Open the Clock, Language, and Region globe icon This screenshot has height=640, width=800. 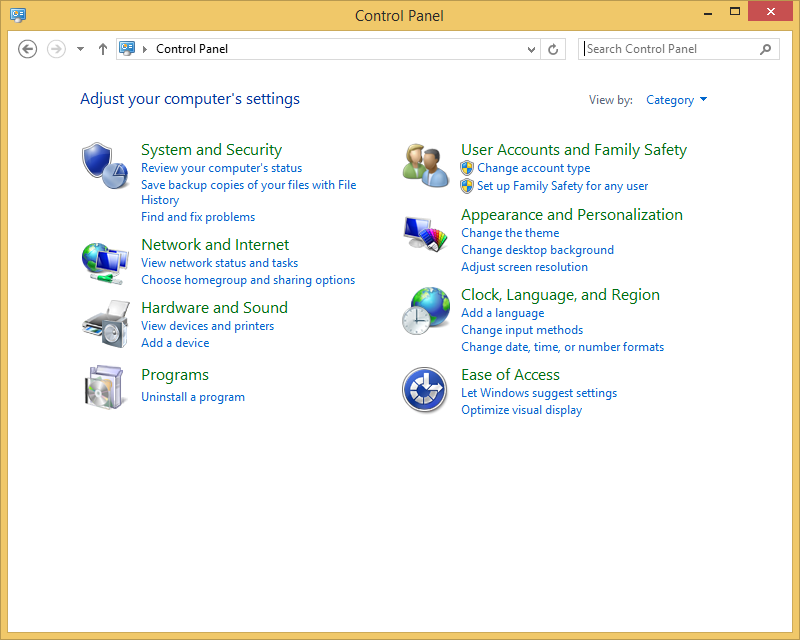[426, 310]
